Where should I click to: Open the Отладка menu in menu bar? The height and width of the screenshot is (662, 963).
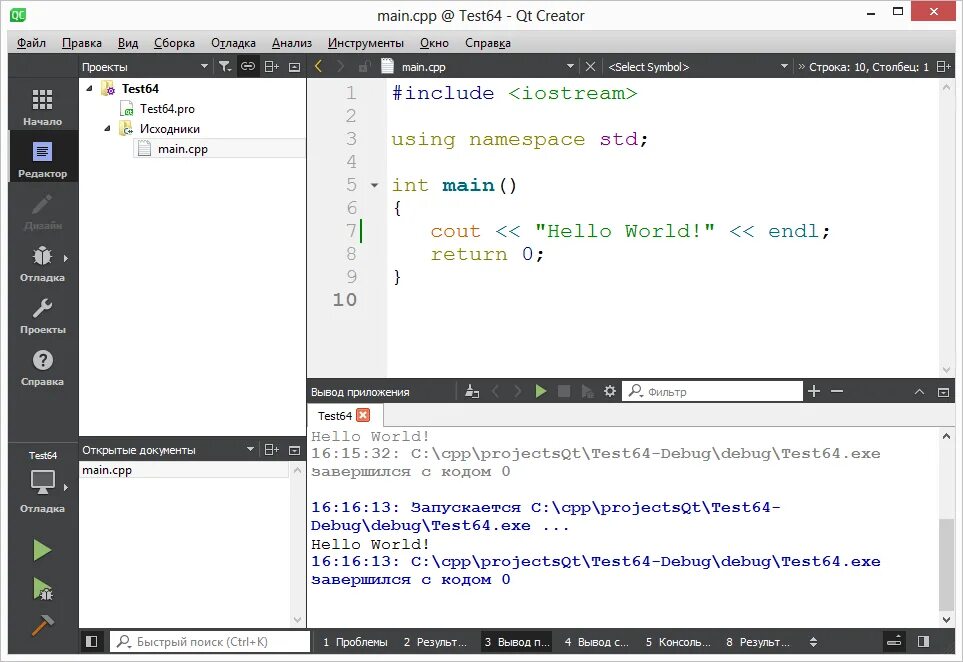point(233,42)
